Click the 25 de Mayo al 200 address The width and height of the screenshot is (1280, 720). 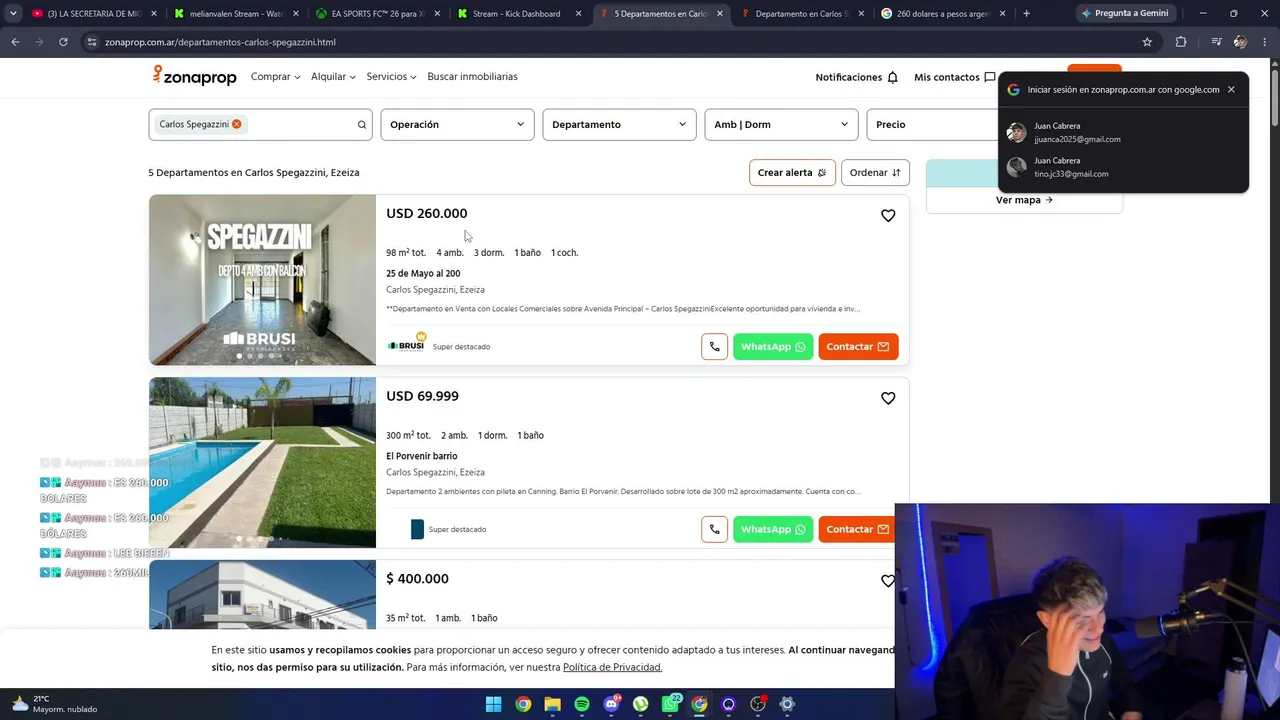pyautogui.click(x=423, y=273)
